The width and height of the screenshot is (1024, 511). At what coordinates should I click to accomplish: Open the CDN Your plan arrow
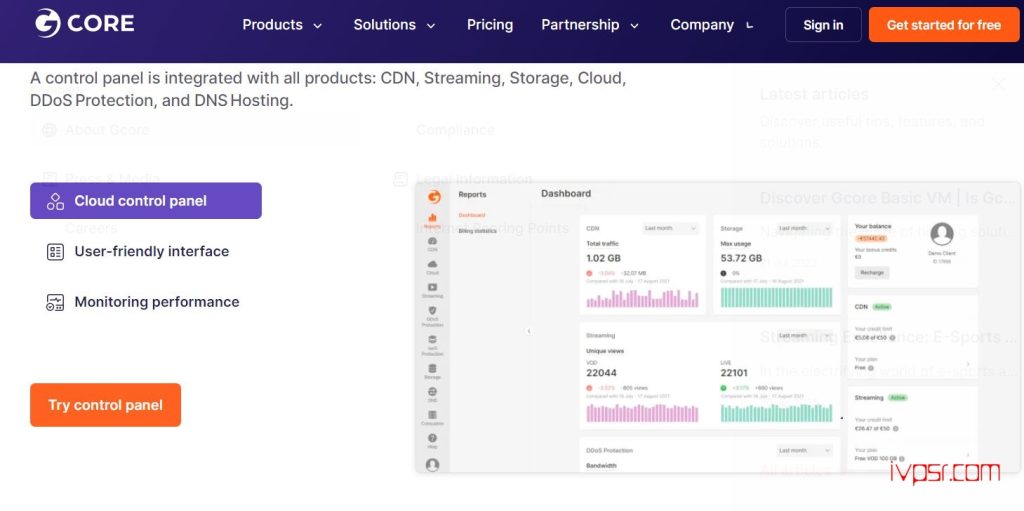(x=968, y=363)
